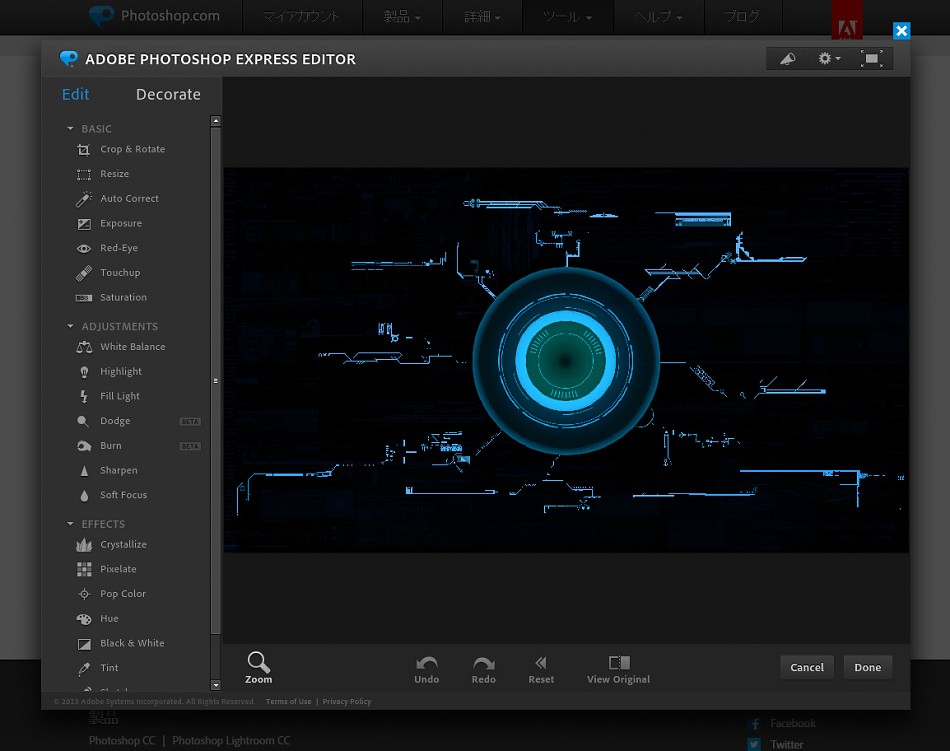Pick the Touchup bandage icon
The width and height of the screenshot is (950, 751).
pyautogui.click(x=84, y=273)
